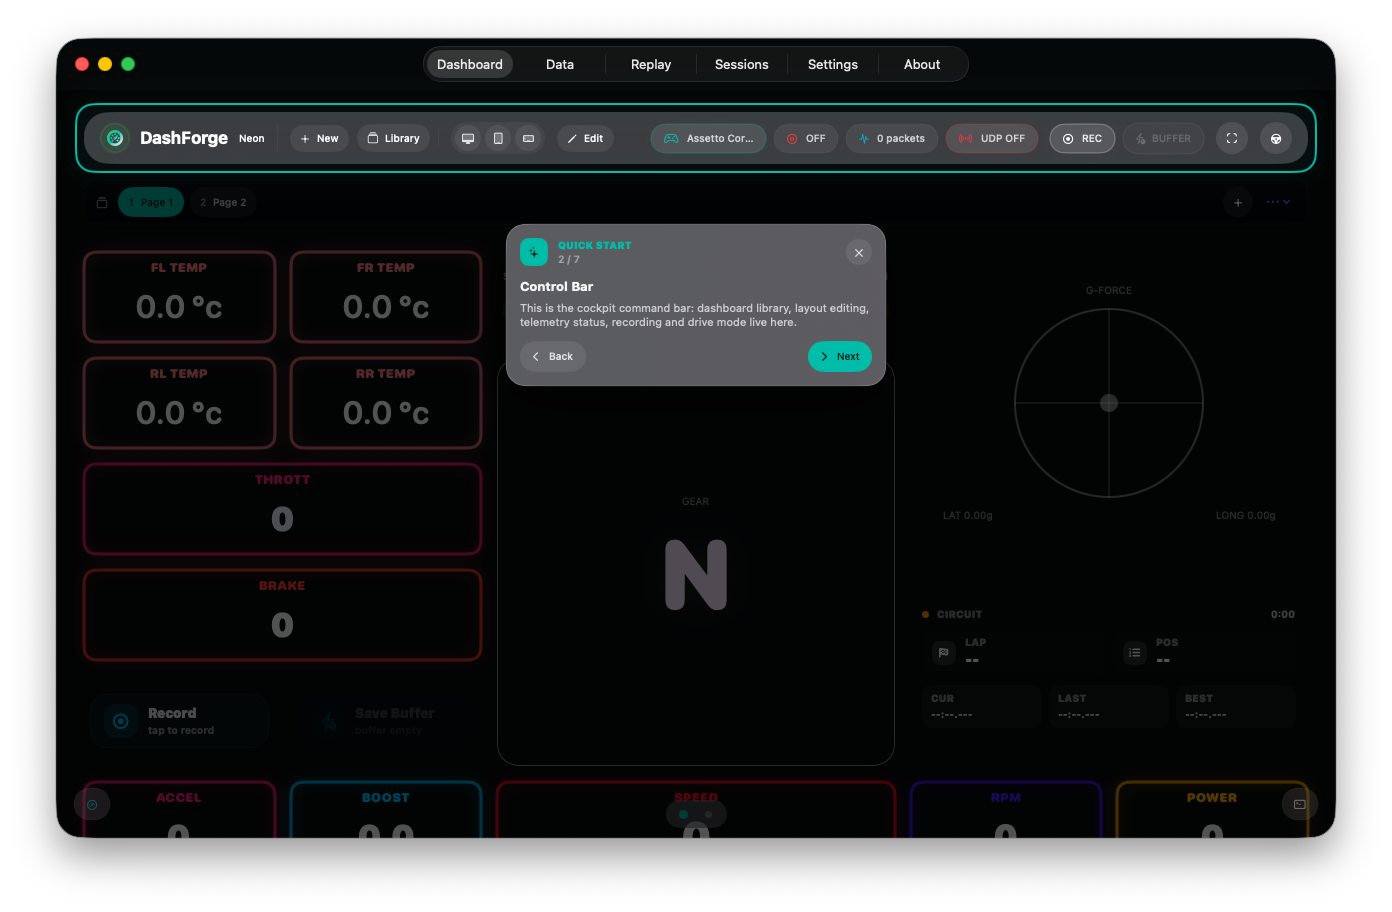
Task: Click the Save Buffer button
Action: (387, 721)
